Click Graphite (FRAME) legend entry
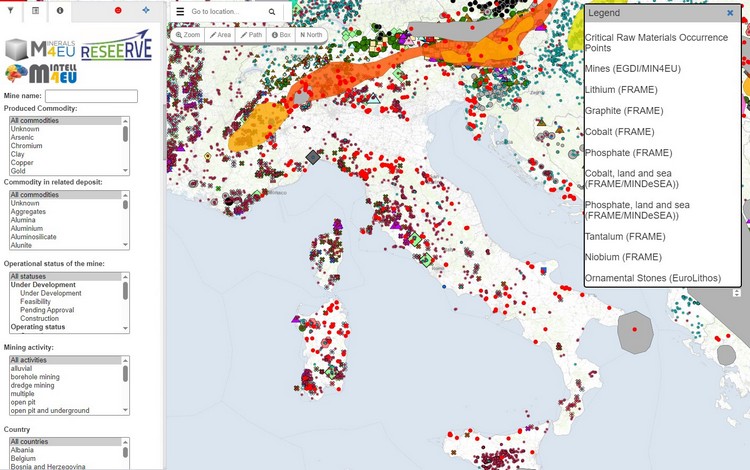 pos(624,111)
